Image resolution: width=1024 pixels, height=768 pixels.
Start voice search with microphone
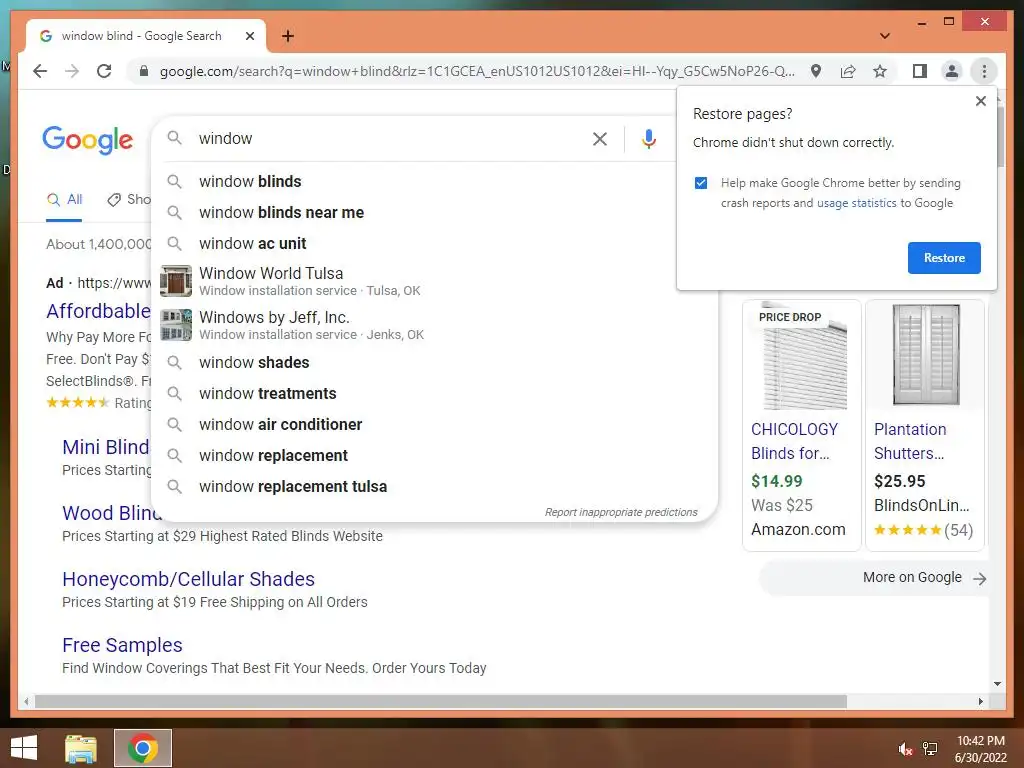pyautogui.click(x=648, y=138)
